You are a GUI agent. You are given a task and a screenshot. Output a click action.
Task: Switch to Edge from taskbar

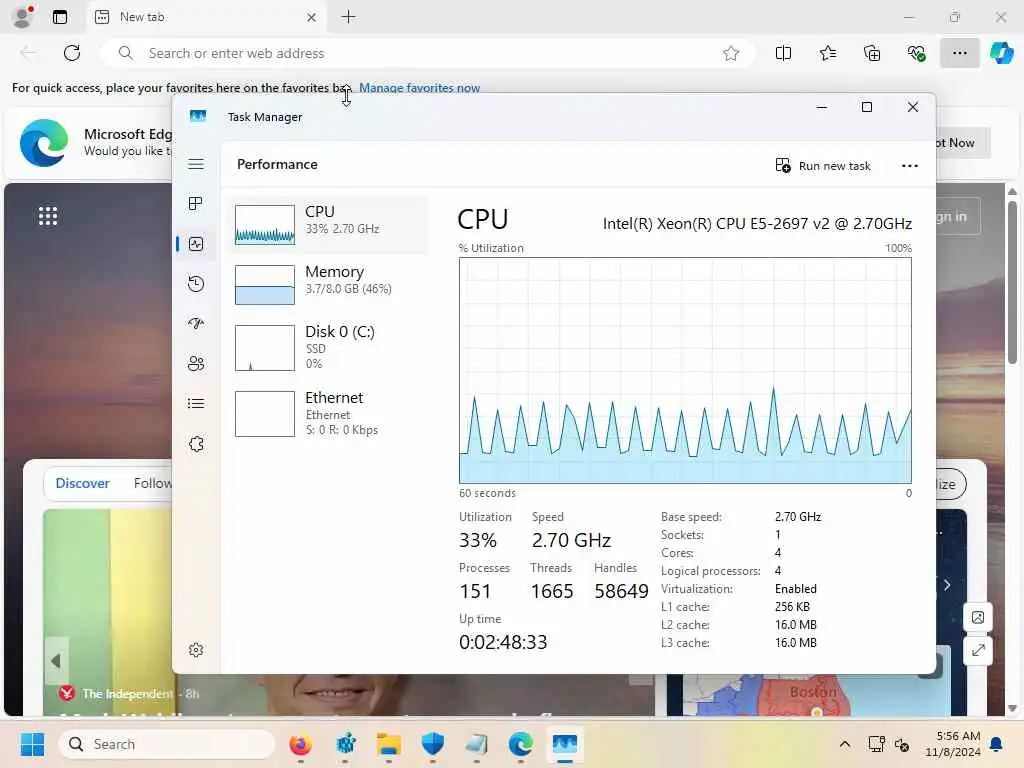tap(520, 744)
